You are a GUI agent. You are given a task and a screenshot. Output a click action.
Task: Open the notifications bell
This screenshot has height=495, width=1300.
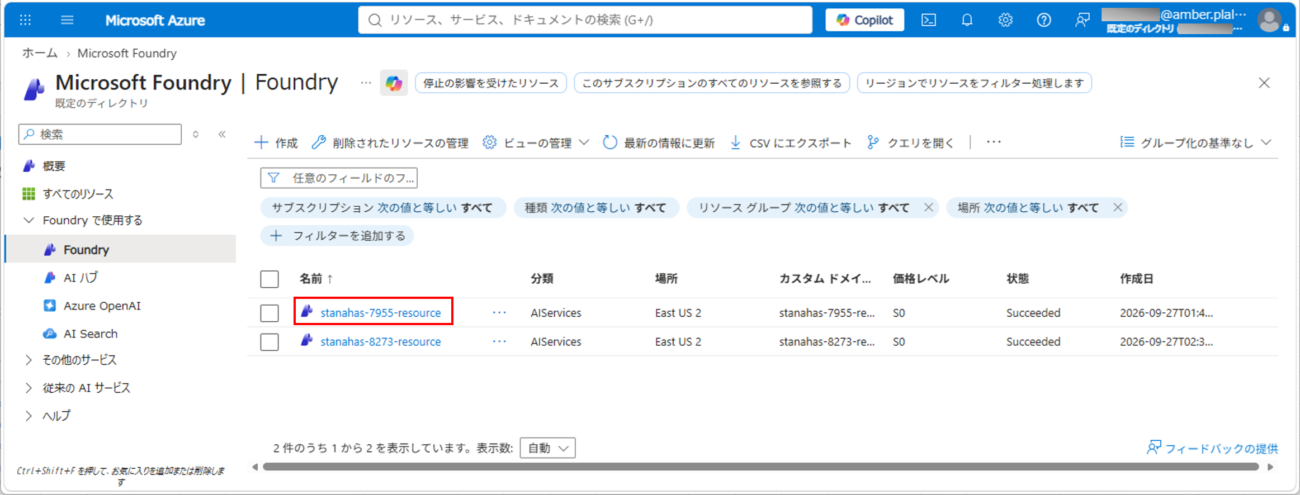click(x=967, y=20)
